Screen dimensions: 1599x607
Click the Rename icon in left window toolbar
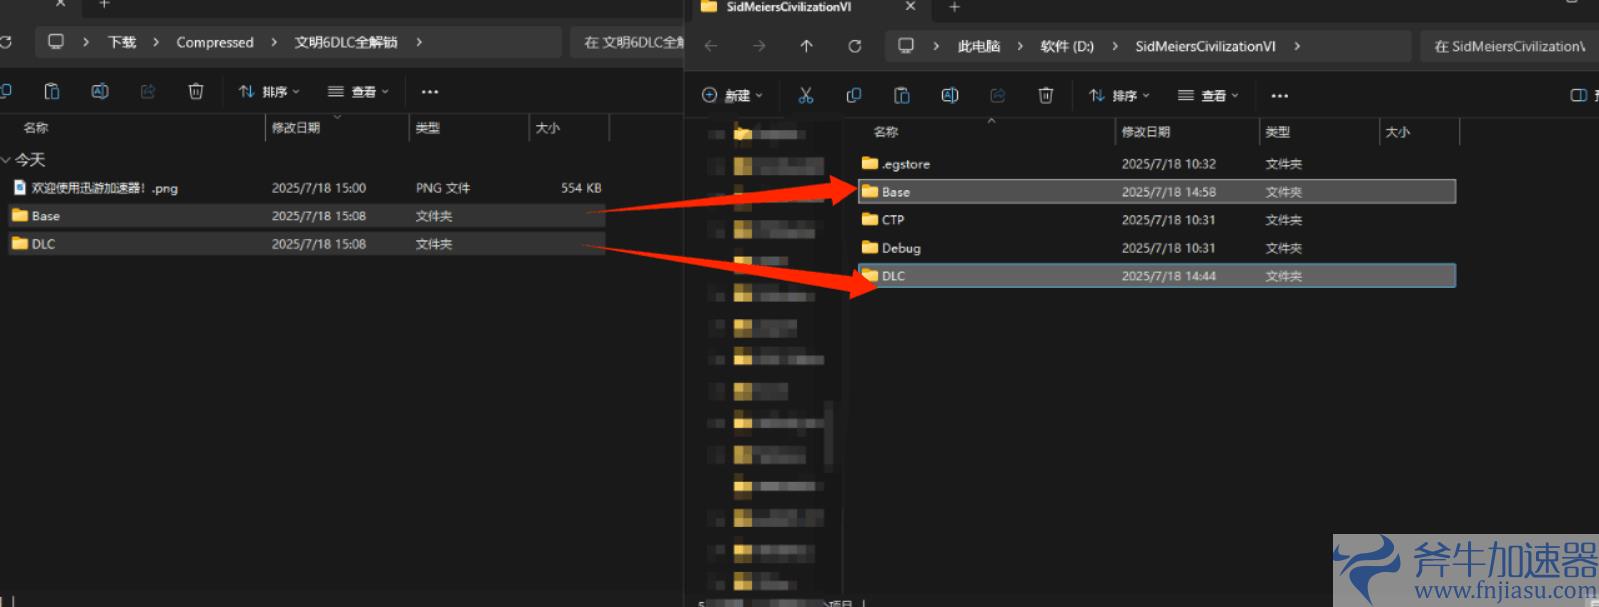(100, 91)
